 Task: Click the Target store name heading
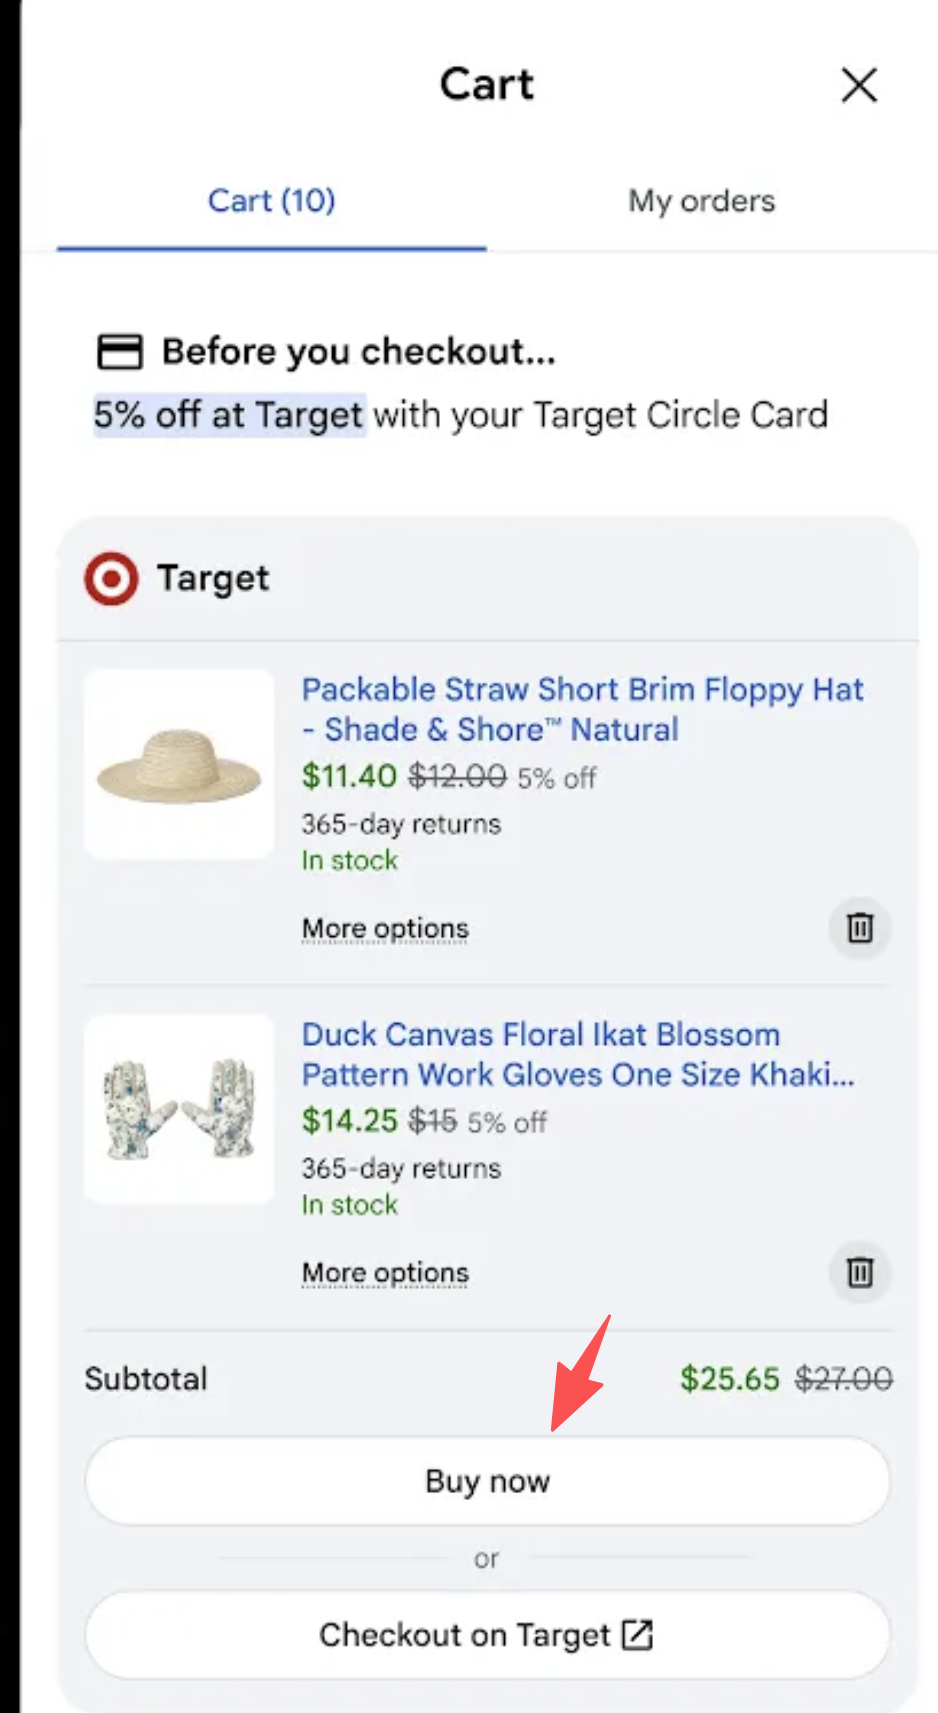click(x=213, y=578)
